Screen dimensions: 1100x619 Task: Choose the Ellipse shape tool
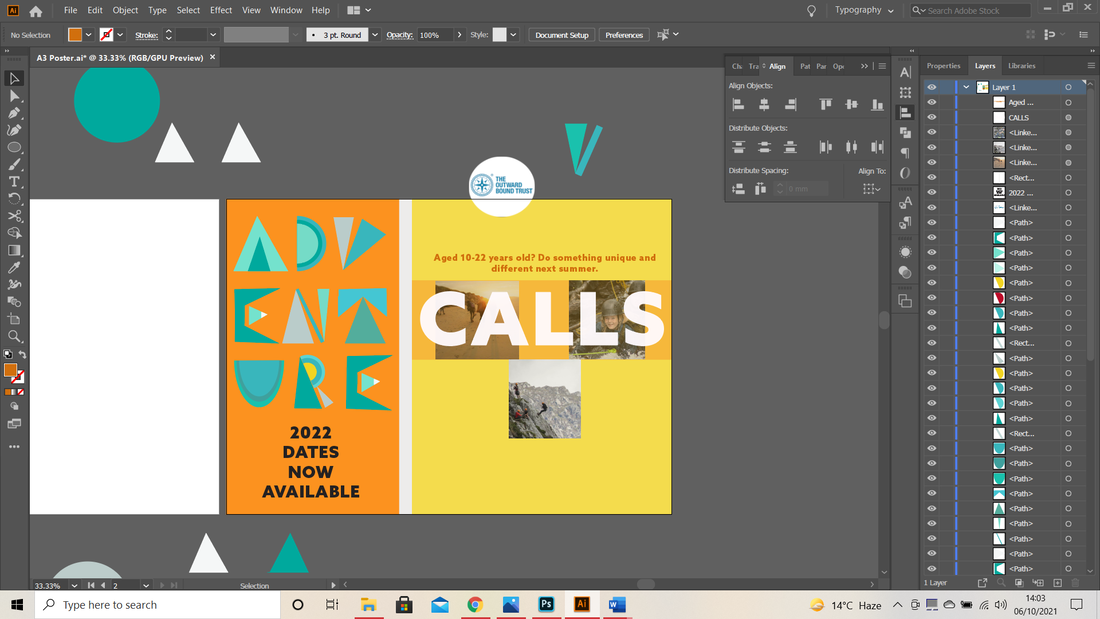tap(14, 147)
